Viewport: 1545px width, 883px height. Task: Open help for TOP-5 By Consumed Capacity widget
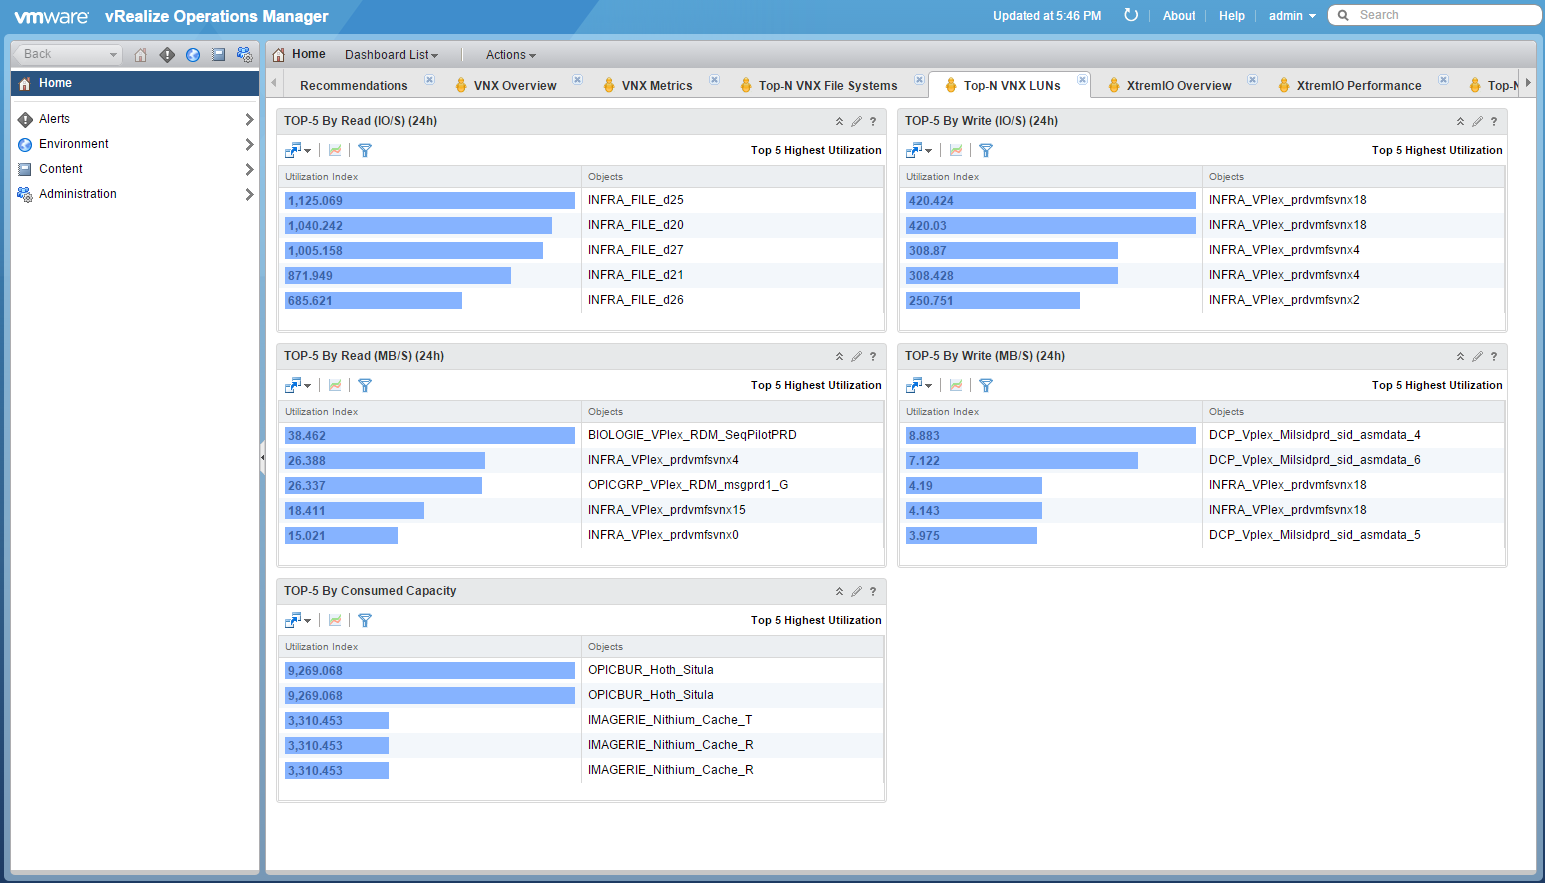tap(873, 591)
